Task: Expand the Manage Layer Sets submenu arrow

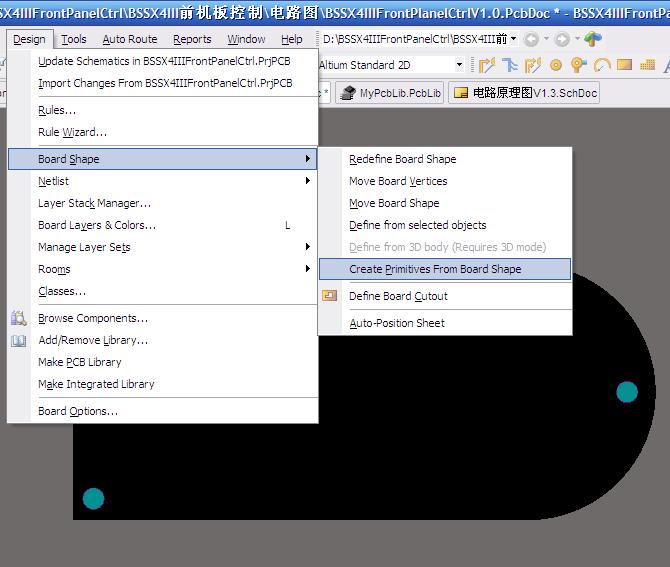Action: (x=308, y=247)
